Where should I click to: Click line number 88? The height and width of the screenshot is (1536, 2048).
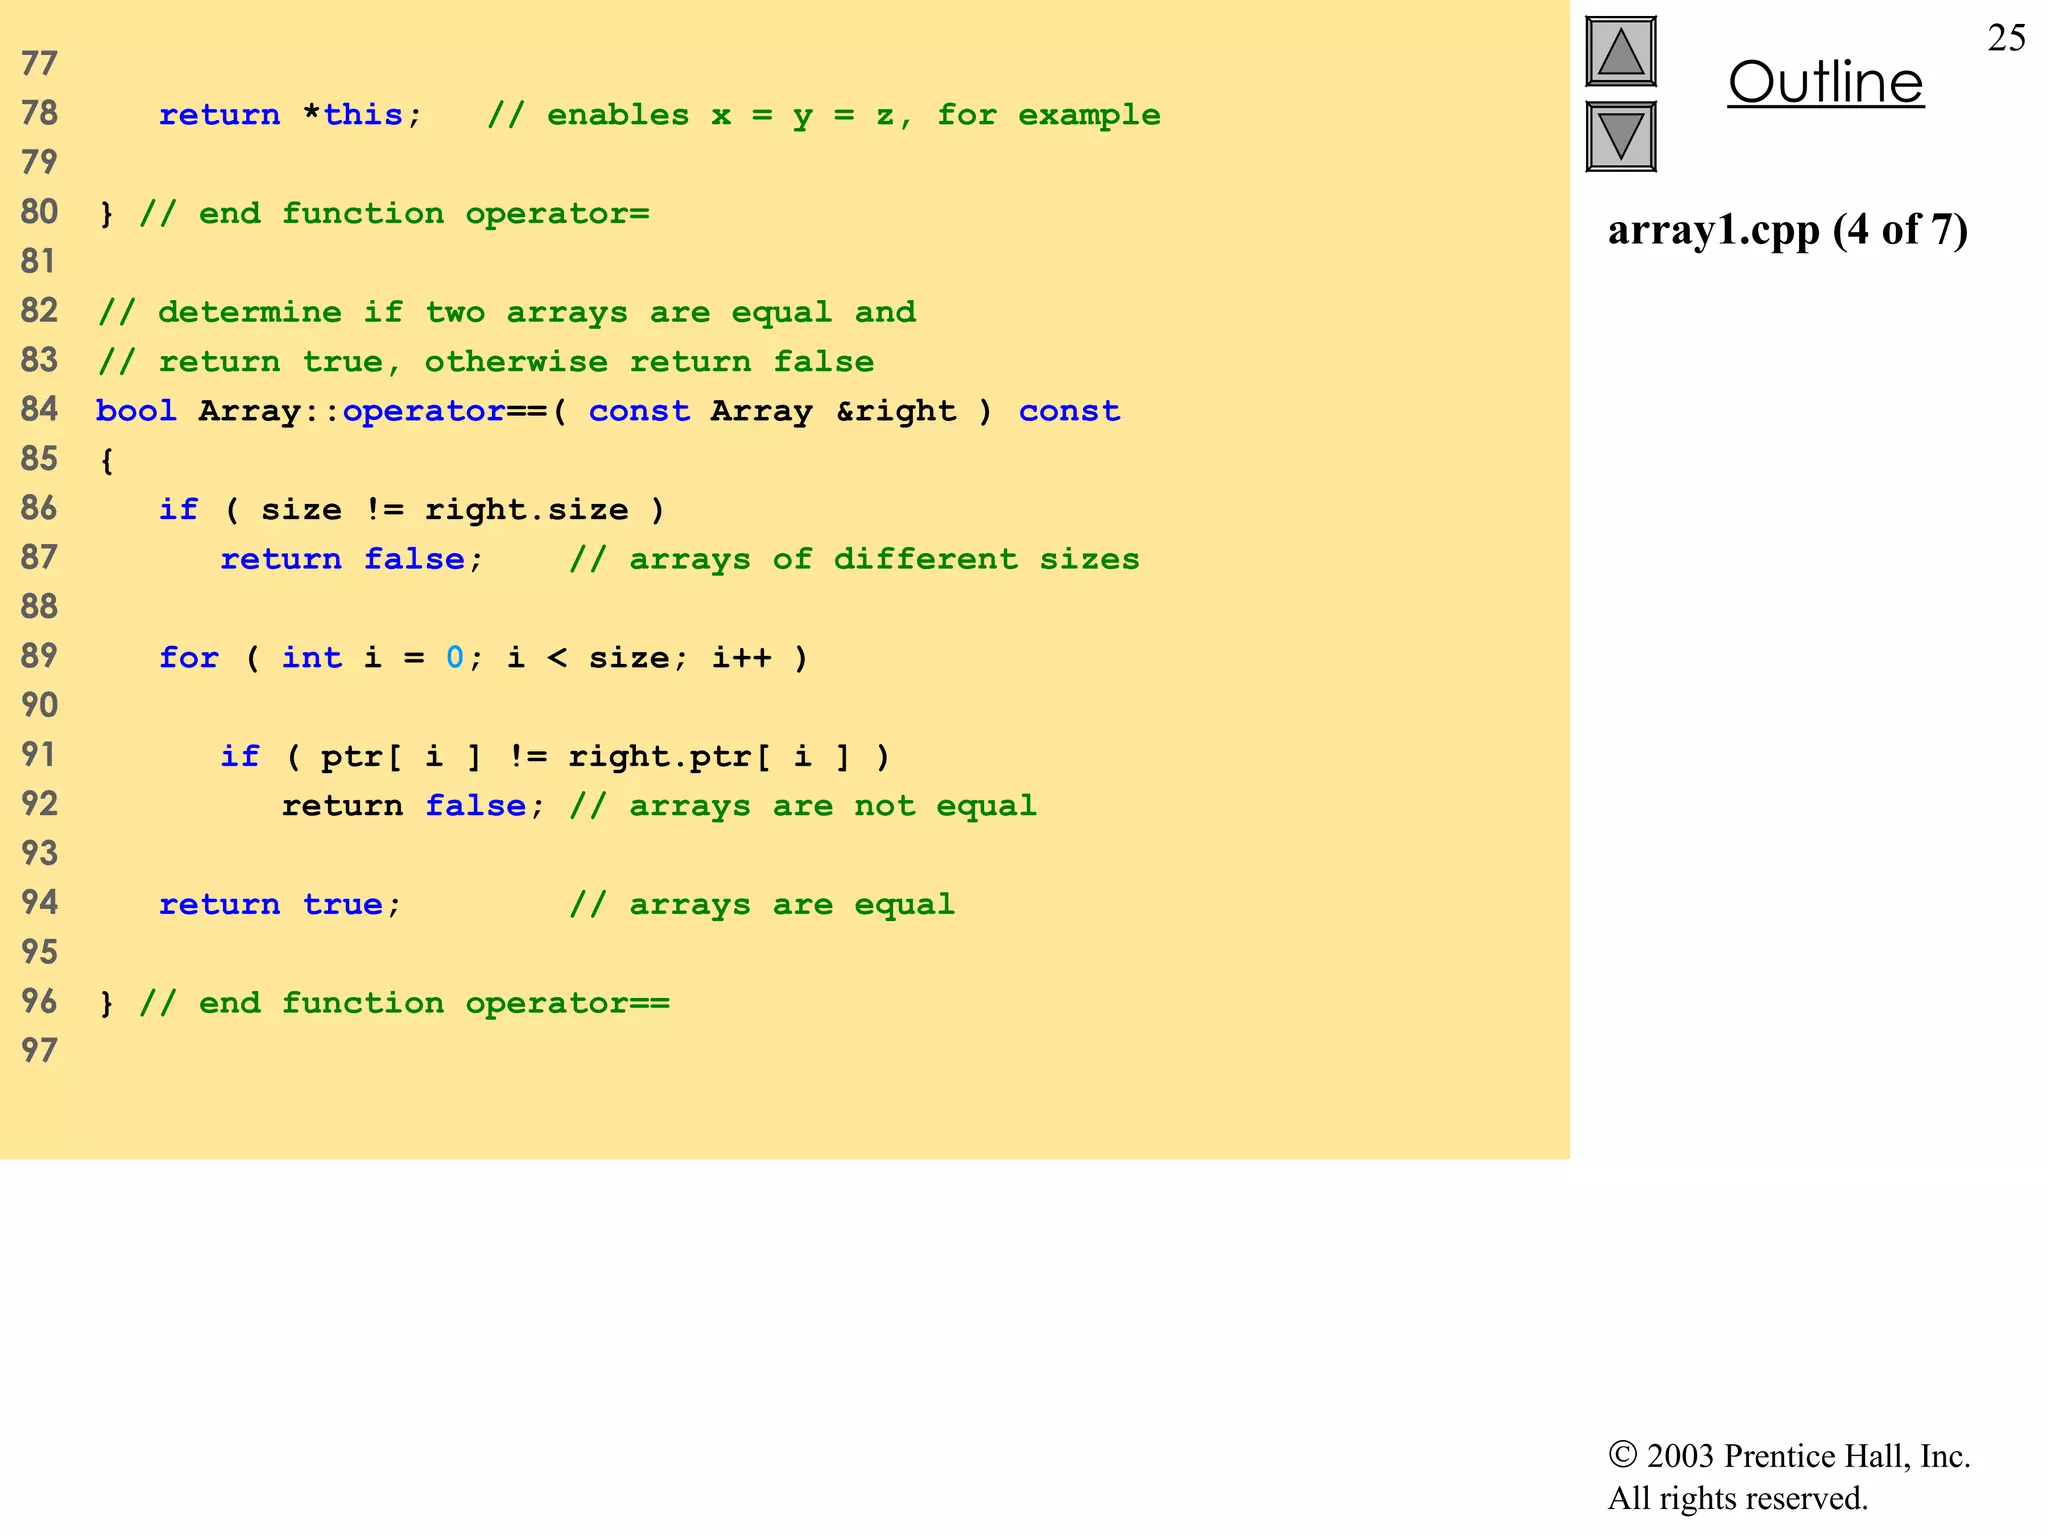[39, 607]
